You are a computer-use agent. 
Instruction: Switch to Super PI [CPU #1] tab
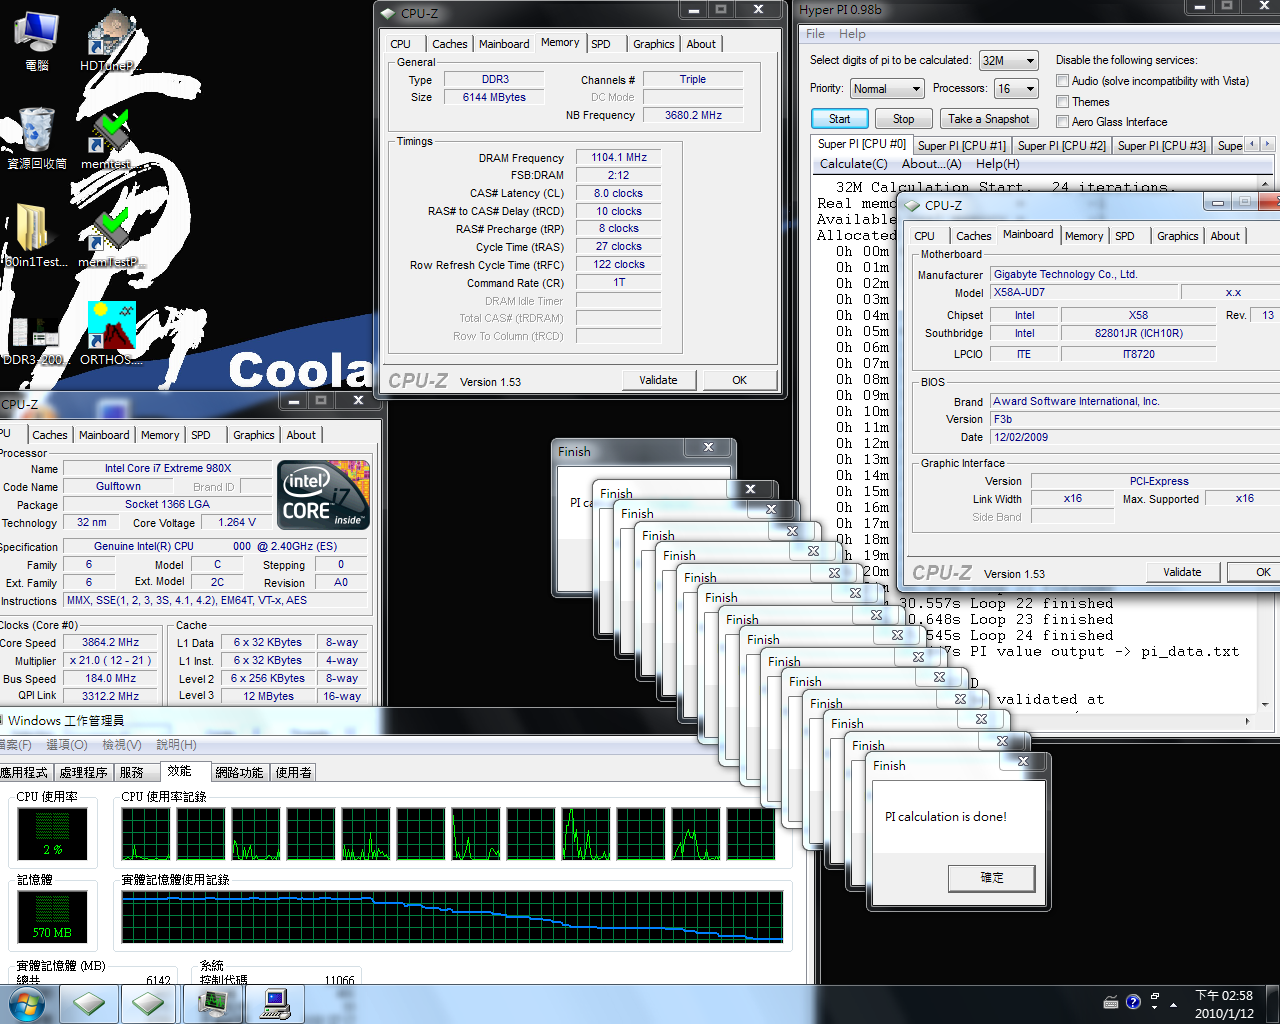click(x=961, y=146)
